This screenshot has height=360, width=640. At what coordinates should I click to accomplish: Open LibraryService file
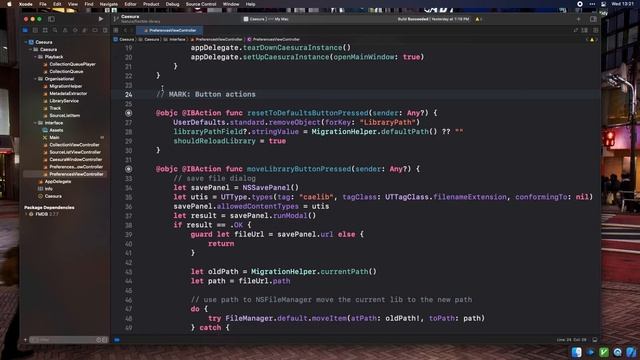click(64, 101)
